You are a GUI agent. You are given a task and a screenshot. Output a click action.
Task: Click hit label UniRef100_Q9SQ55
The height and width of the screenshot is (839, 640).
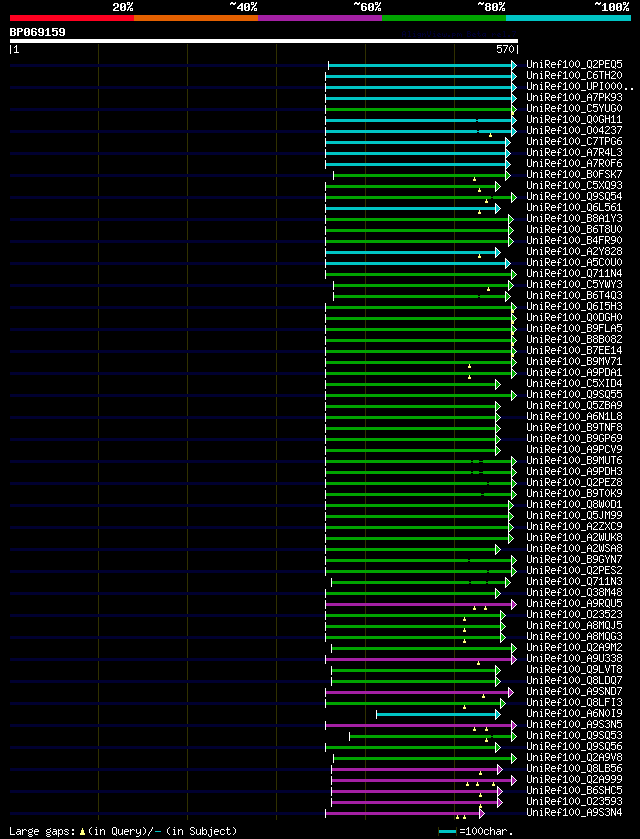(574, 394)
